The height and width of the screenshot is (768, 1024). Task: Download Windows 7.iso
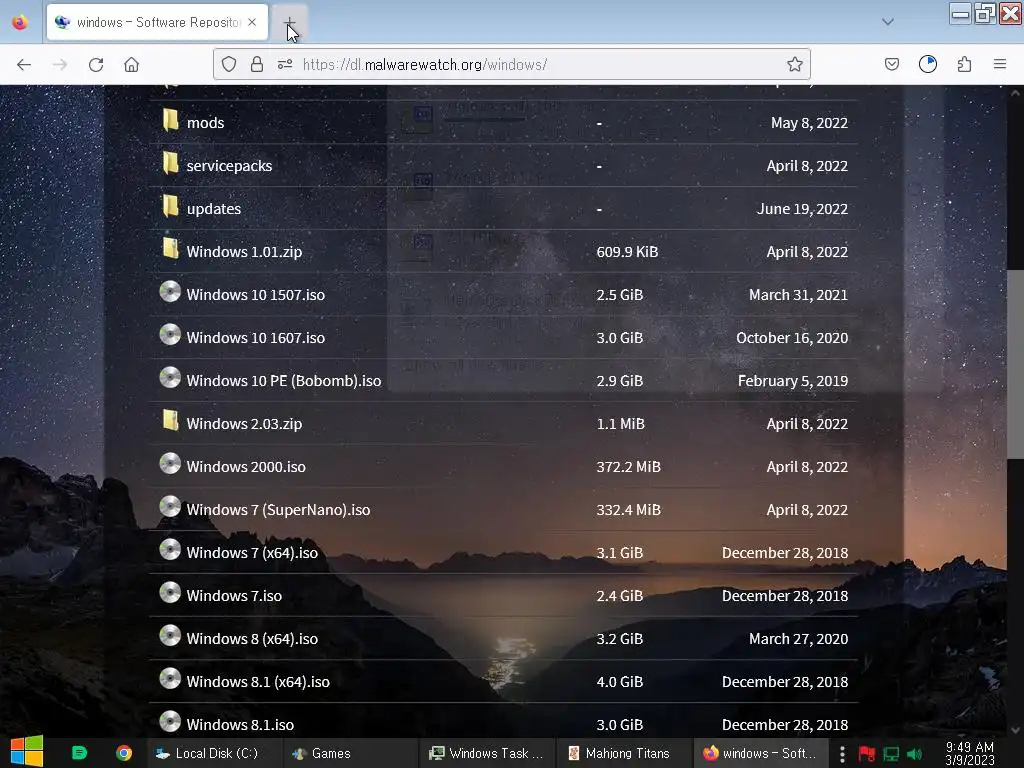234,596
